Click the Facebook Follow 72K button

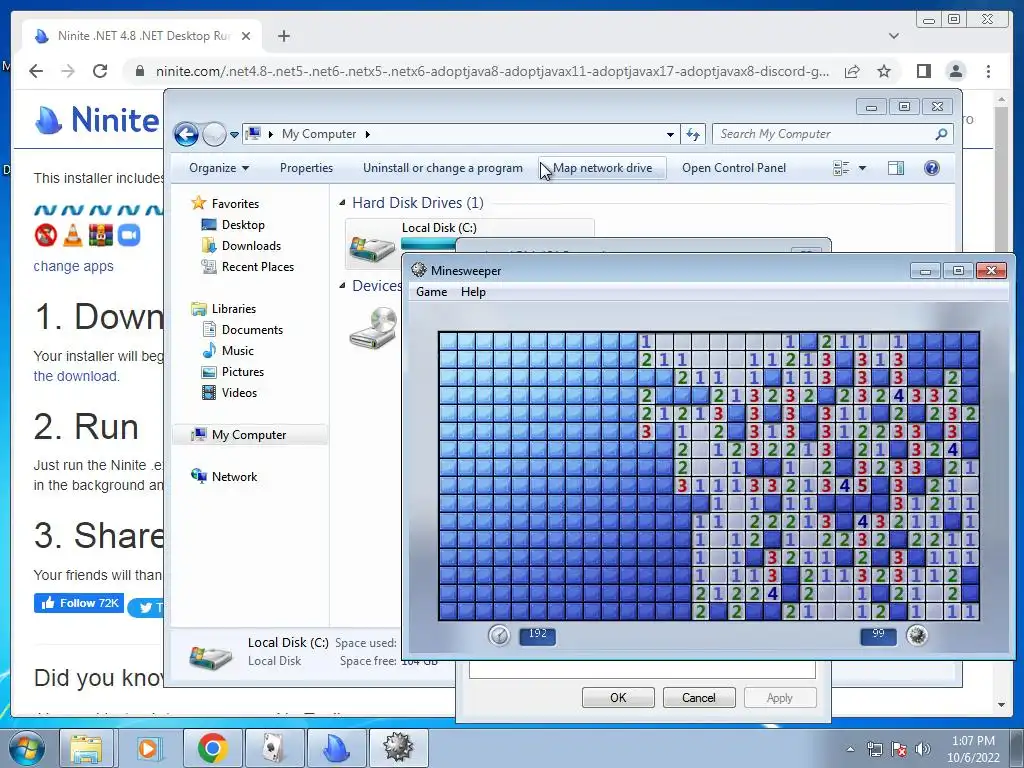[79, 603]
